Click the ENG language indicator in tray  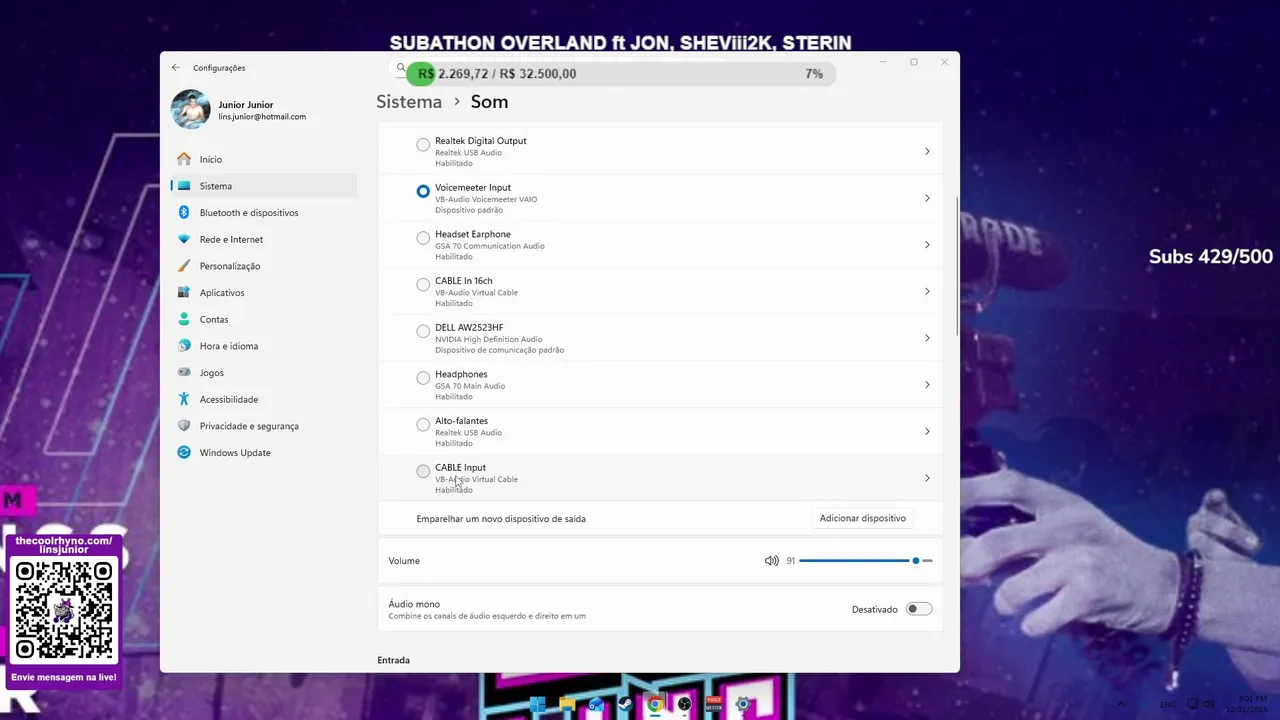pos(1168,705)
